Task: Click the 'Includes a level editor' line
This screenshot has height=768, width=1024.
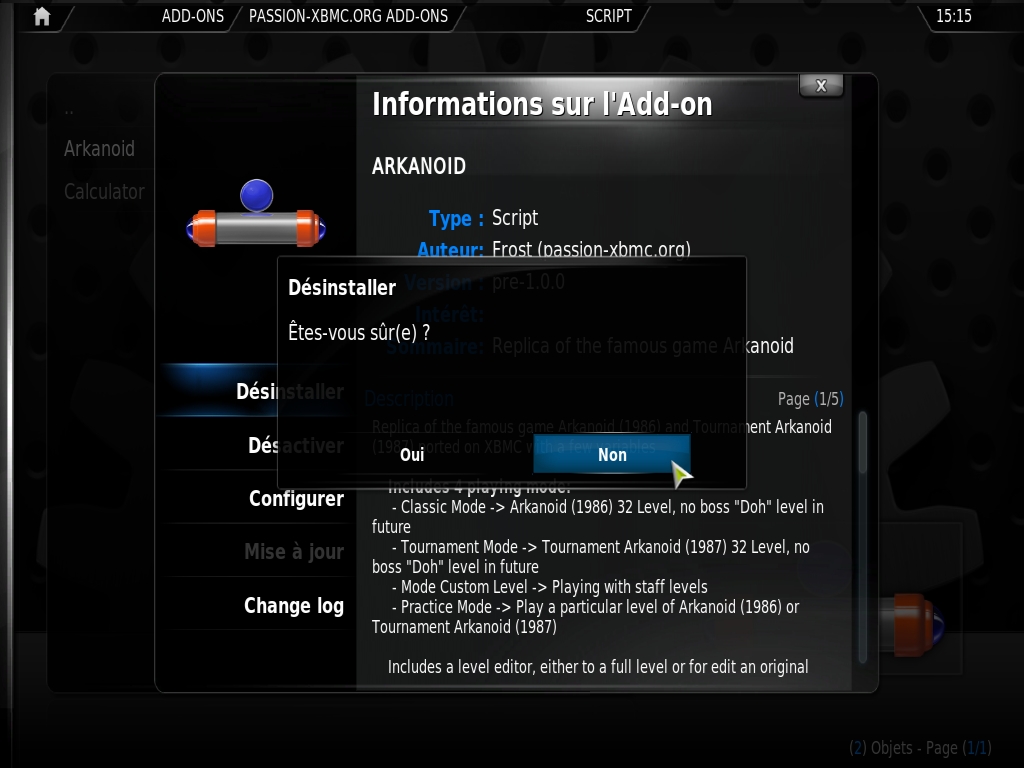Action: point(598,667)
